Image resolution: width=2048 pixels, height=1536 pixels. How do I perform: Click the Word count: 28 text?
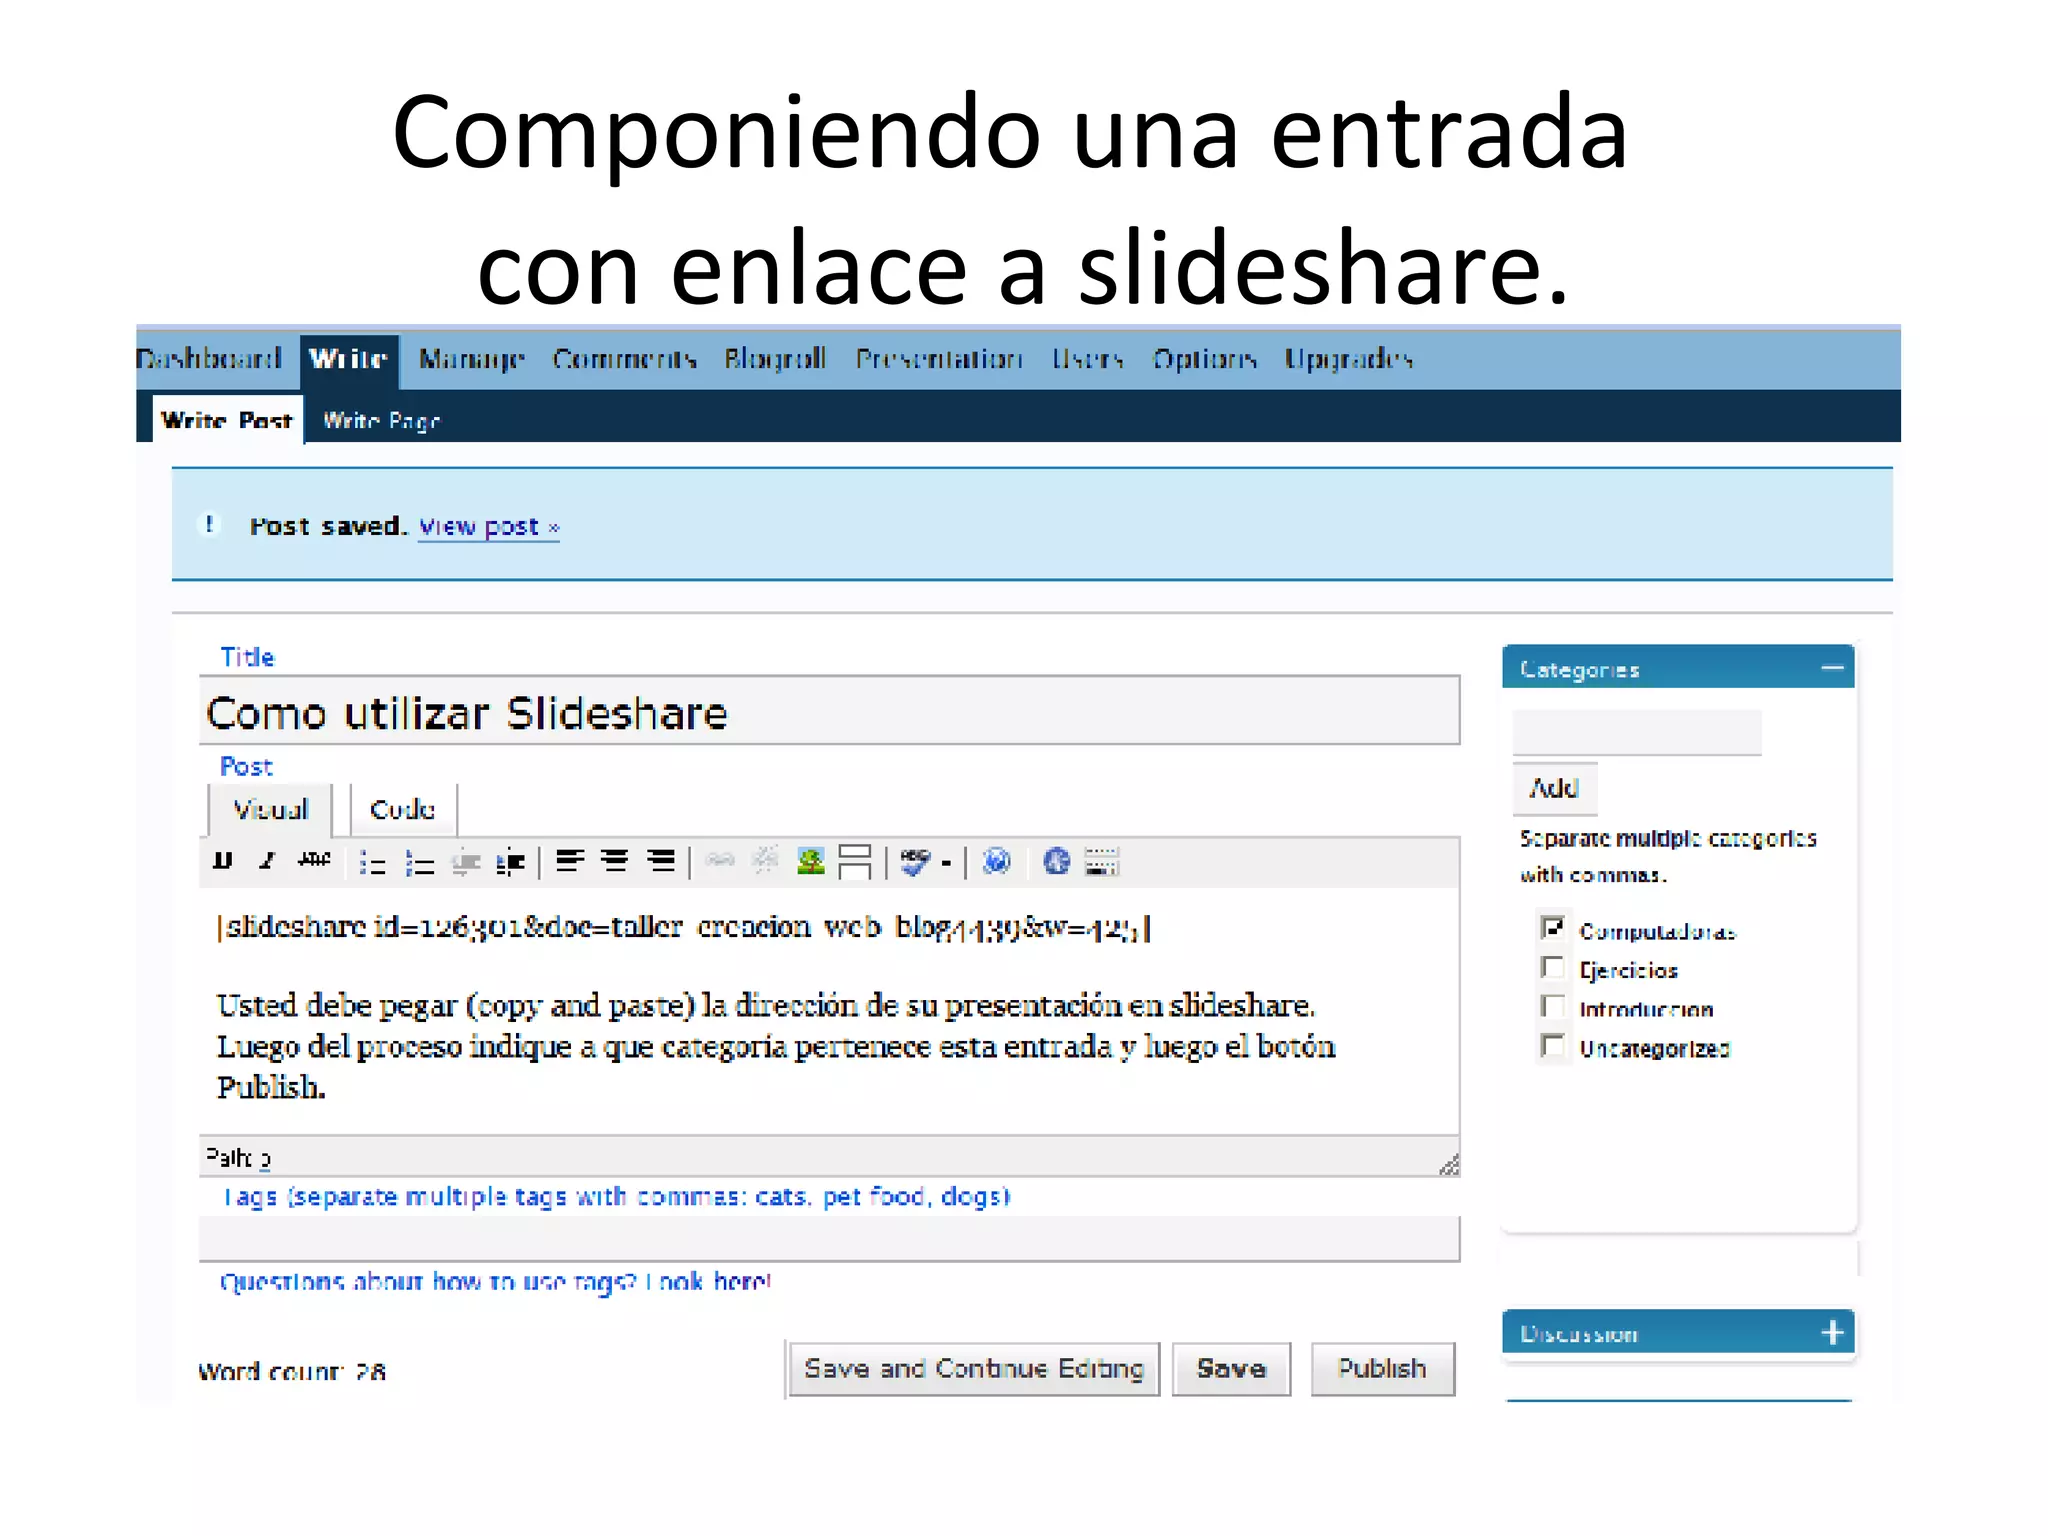[291, 1371]
